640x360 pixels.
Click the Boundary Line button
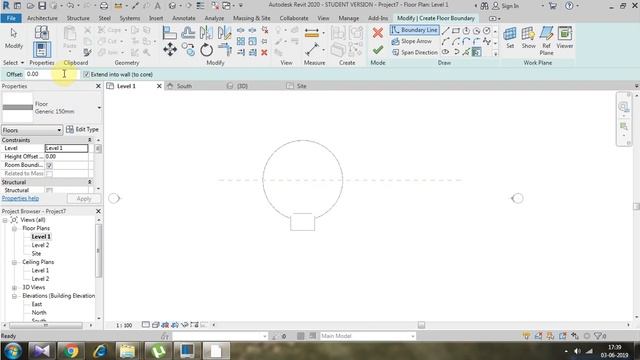click(414, 30)
